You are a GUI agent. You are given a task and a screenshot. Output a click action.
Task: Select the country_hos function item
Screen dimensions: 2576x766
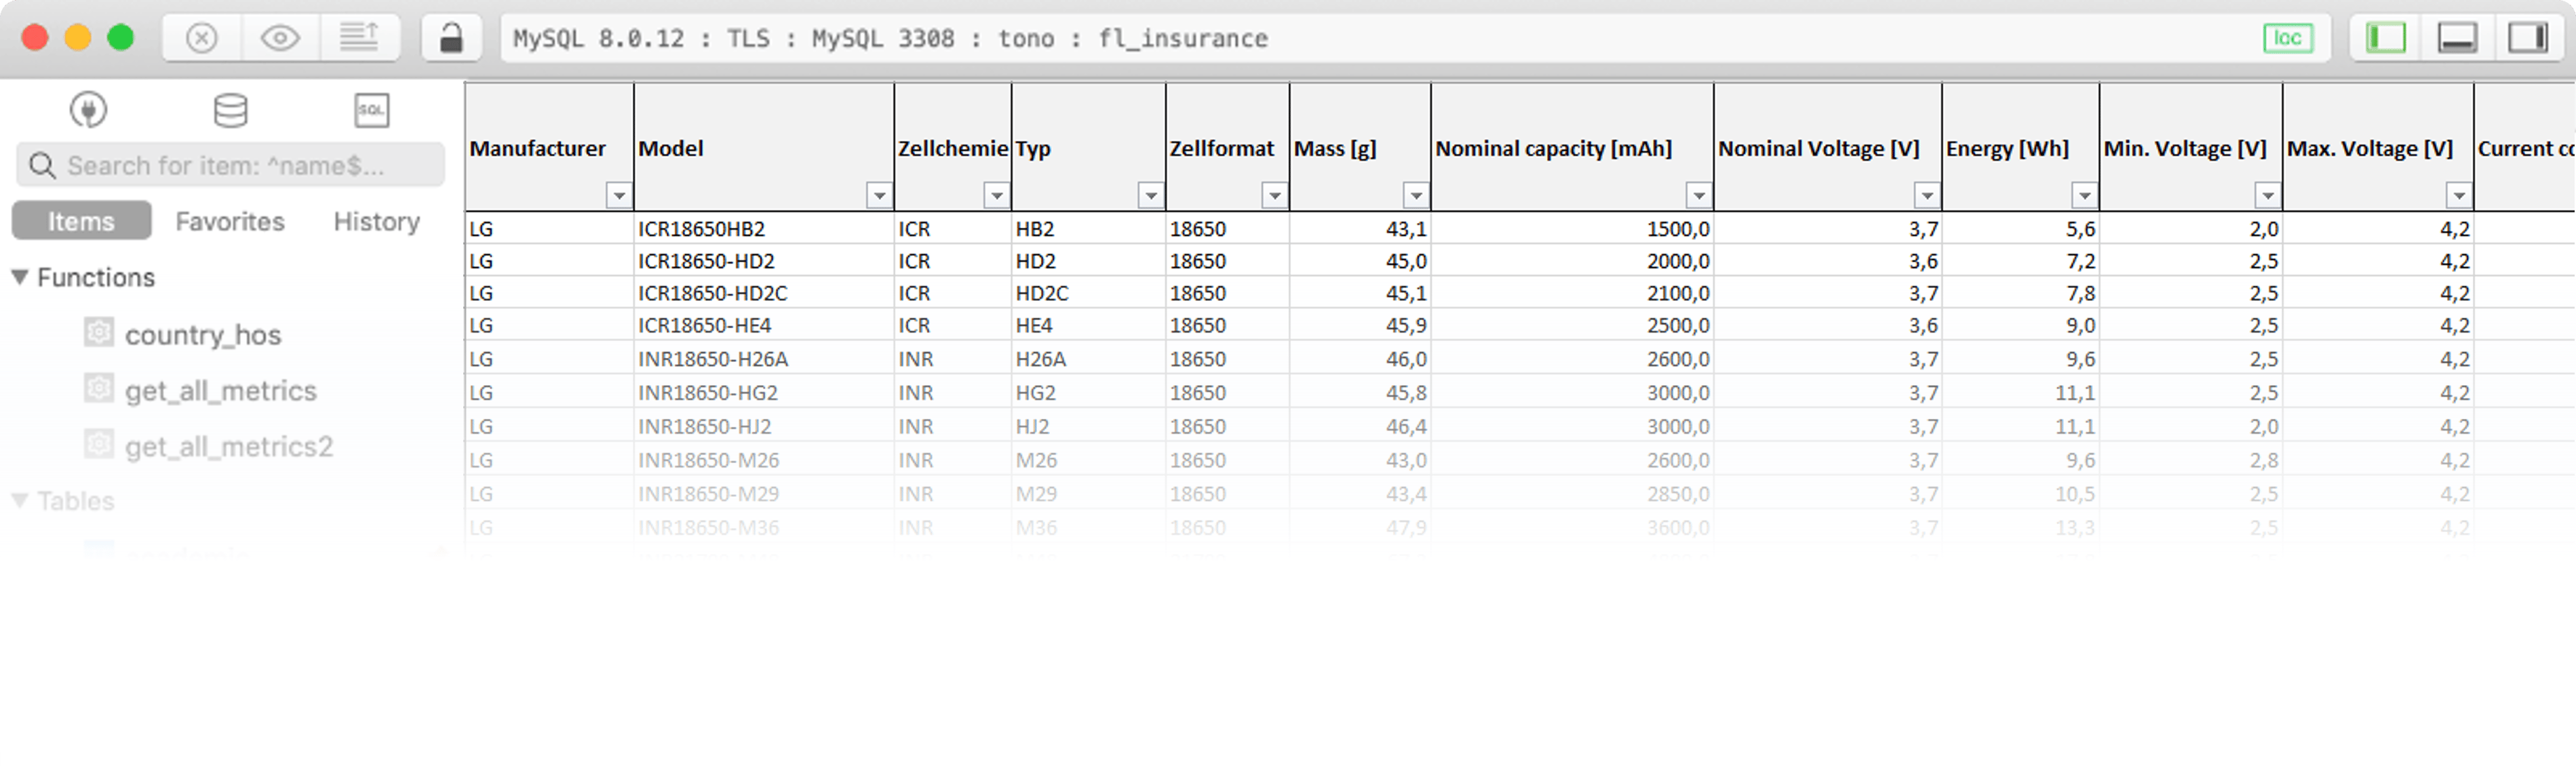pyautogui.click(x=202, y=335)
